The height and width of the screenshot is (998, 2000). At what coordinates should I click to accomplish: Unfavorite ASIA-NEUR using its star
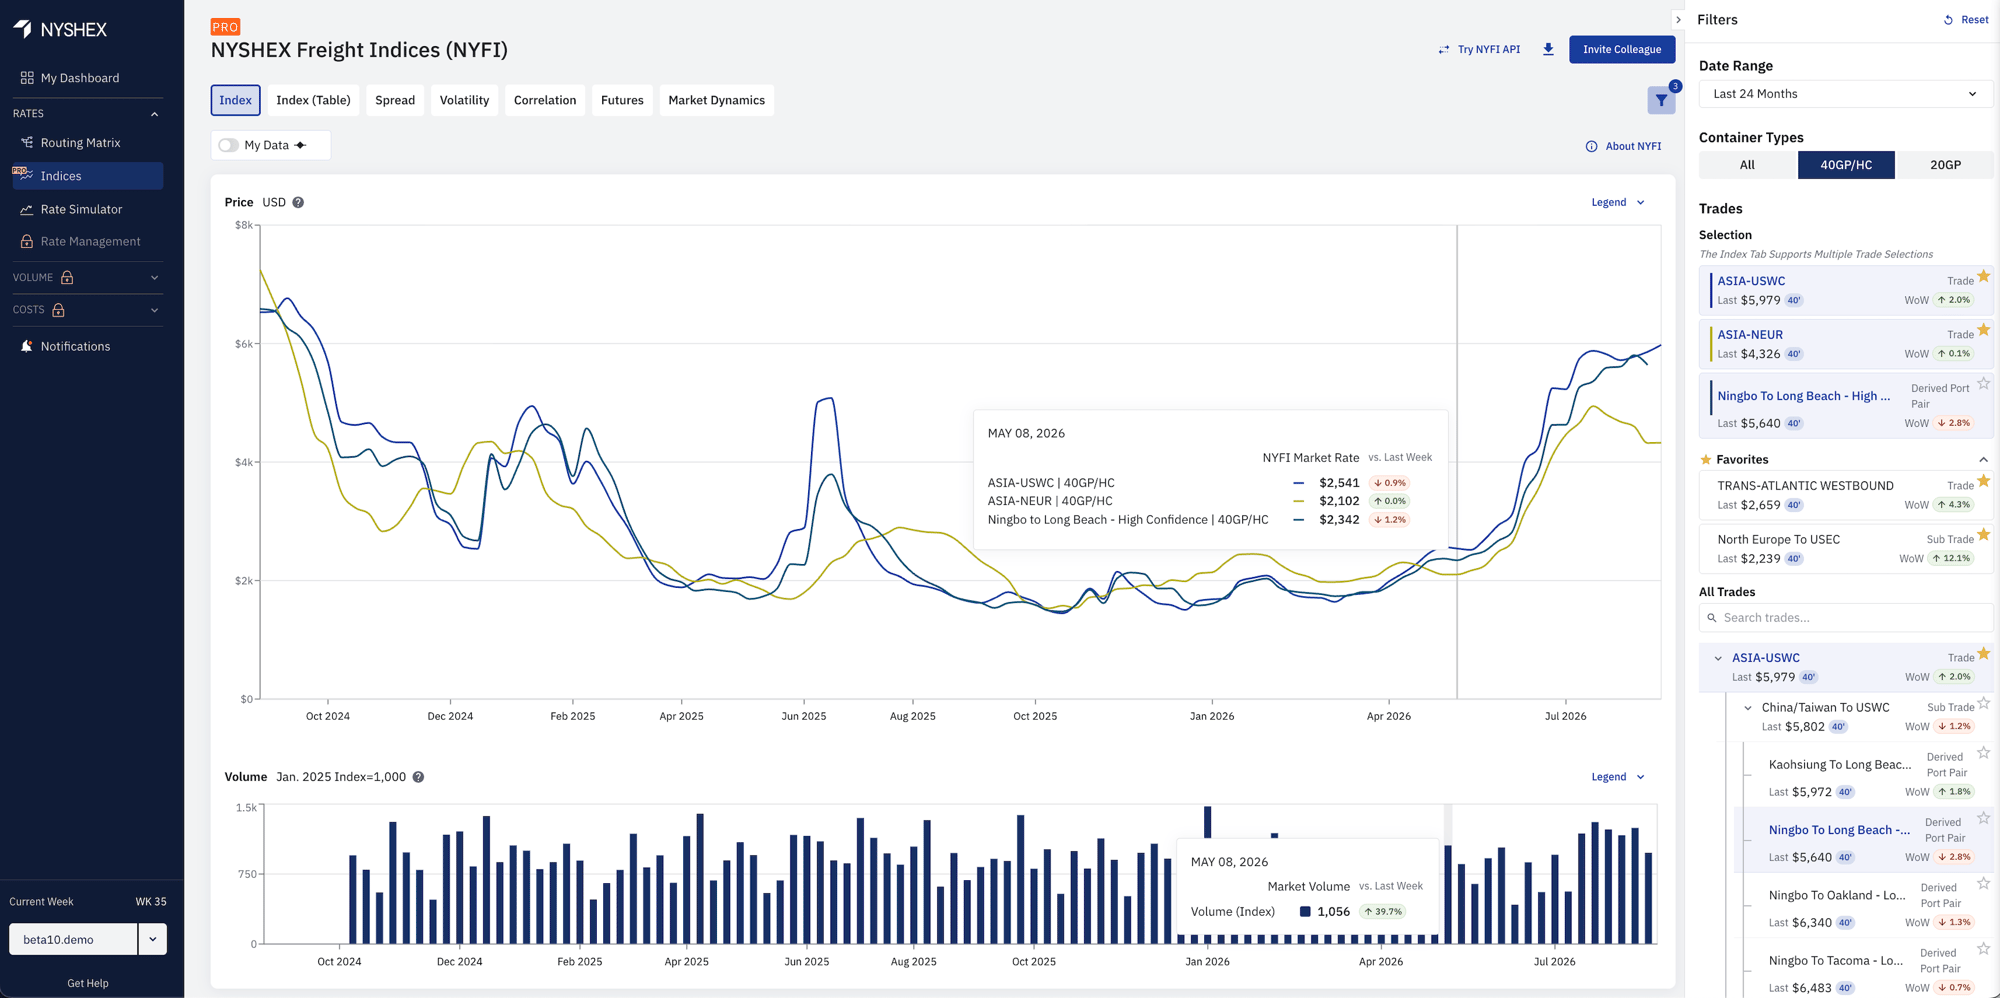[x=1983, y=330]
